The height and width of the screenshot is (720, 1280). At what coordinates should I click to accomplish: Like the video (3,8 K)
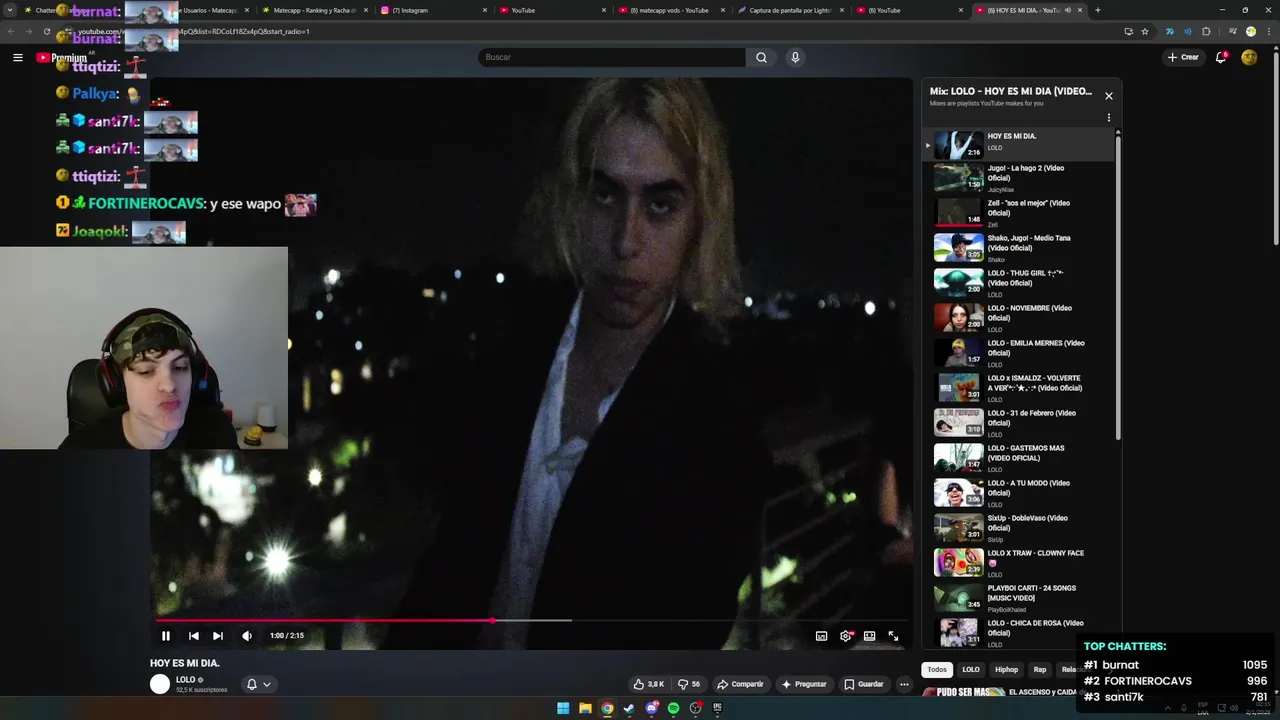[648, 684]
